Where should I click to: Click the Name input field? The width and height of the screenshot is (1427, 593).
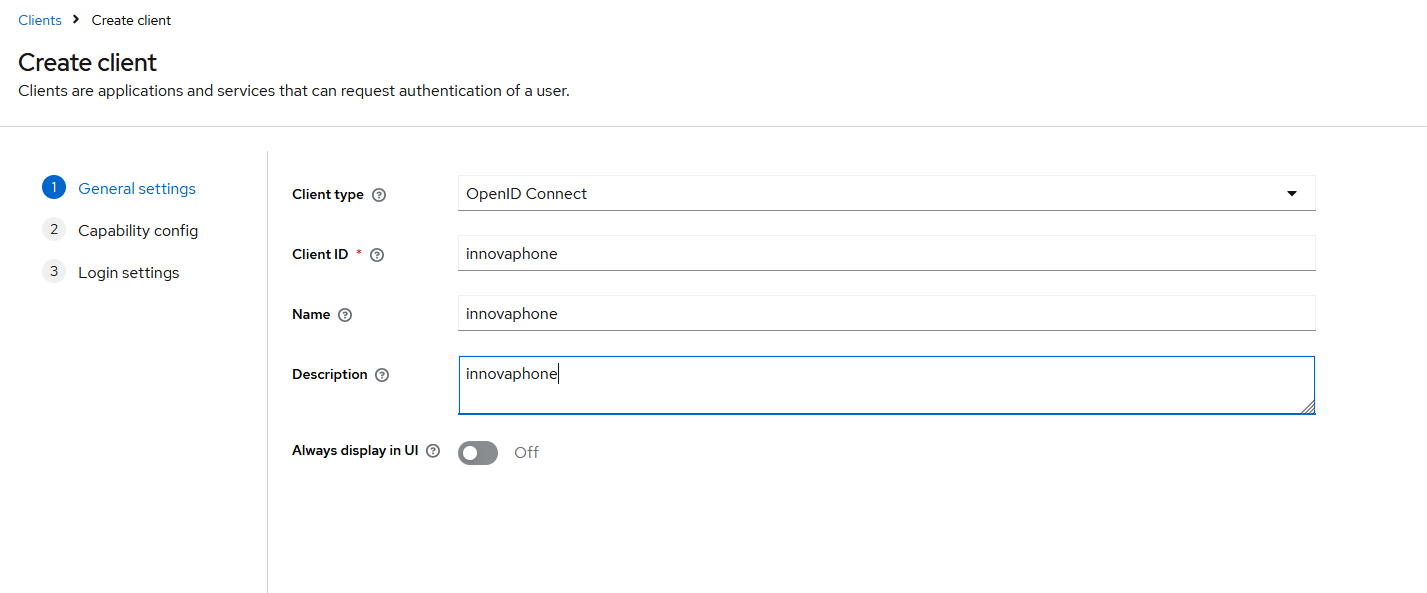tap(886, 314)
